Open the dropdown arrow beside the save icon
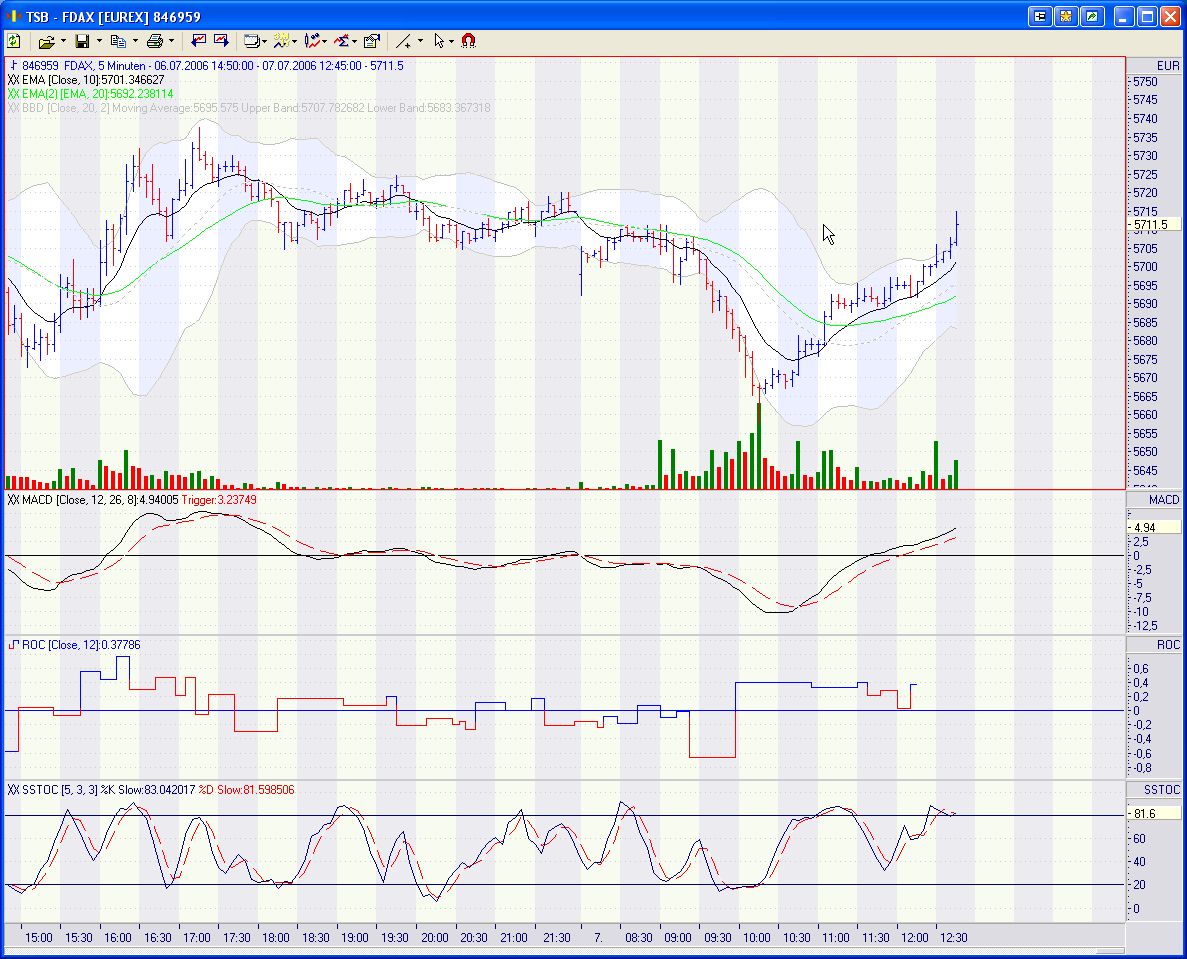 coord(99,41)
